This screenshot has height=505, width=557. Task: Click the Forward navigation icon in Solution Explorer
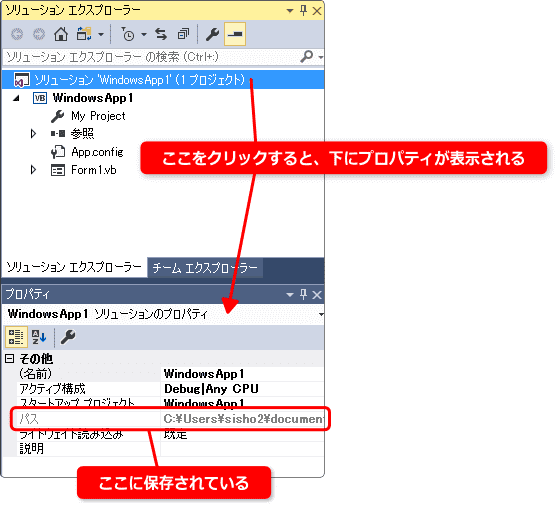click(x=39, y=34)
